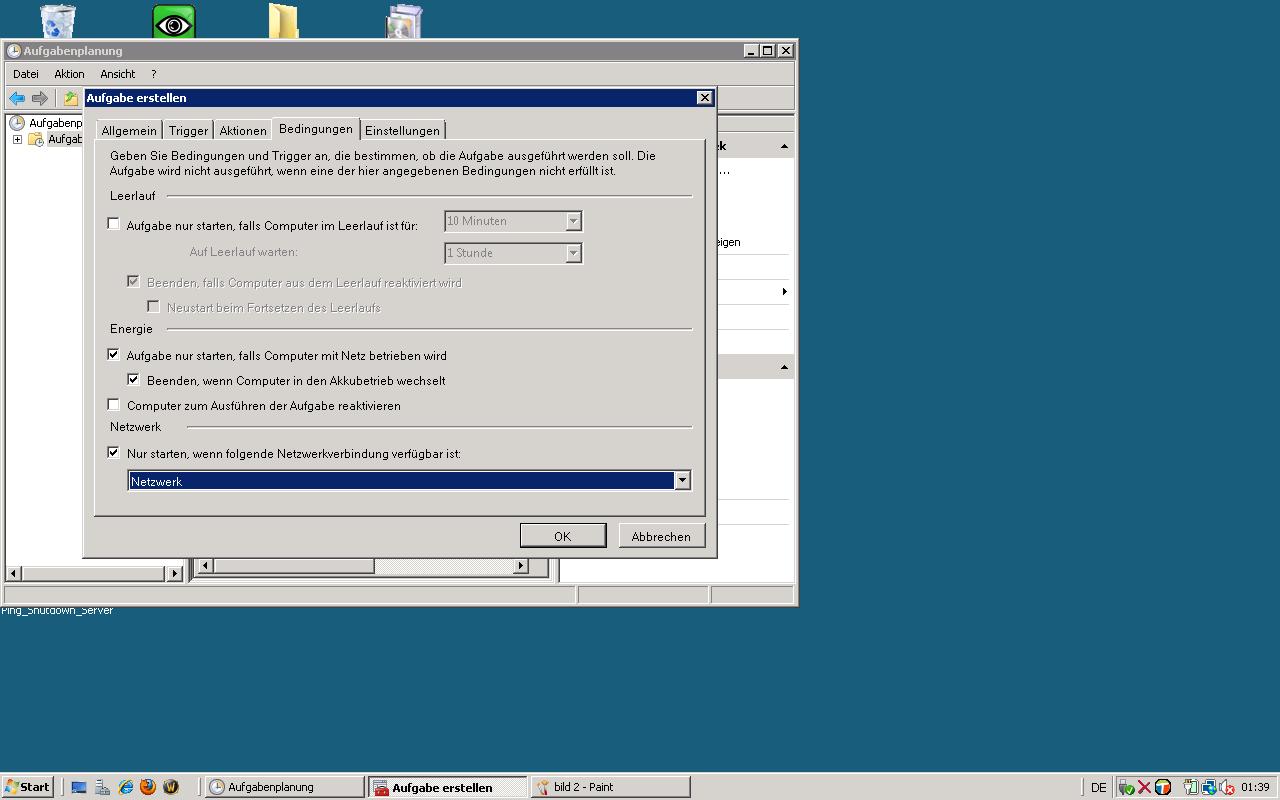The image size is (1280, 800).
Task: Toggle 'Nur starten, wenn folgende Netzwerkverbindung verfügbar ist'
Action: pos(114,452)
